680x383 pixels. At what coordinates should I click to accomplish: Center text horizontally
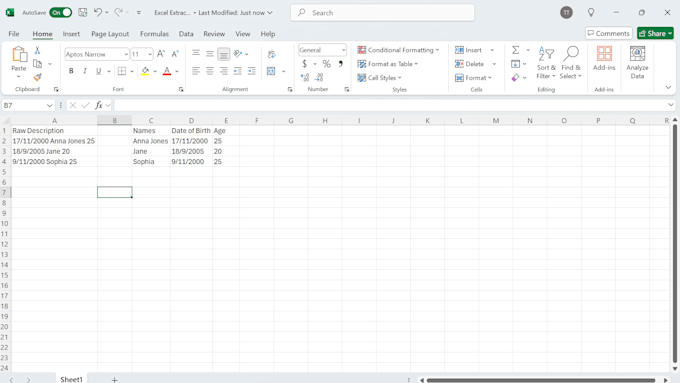(x=210, y=71)
